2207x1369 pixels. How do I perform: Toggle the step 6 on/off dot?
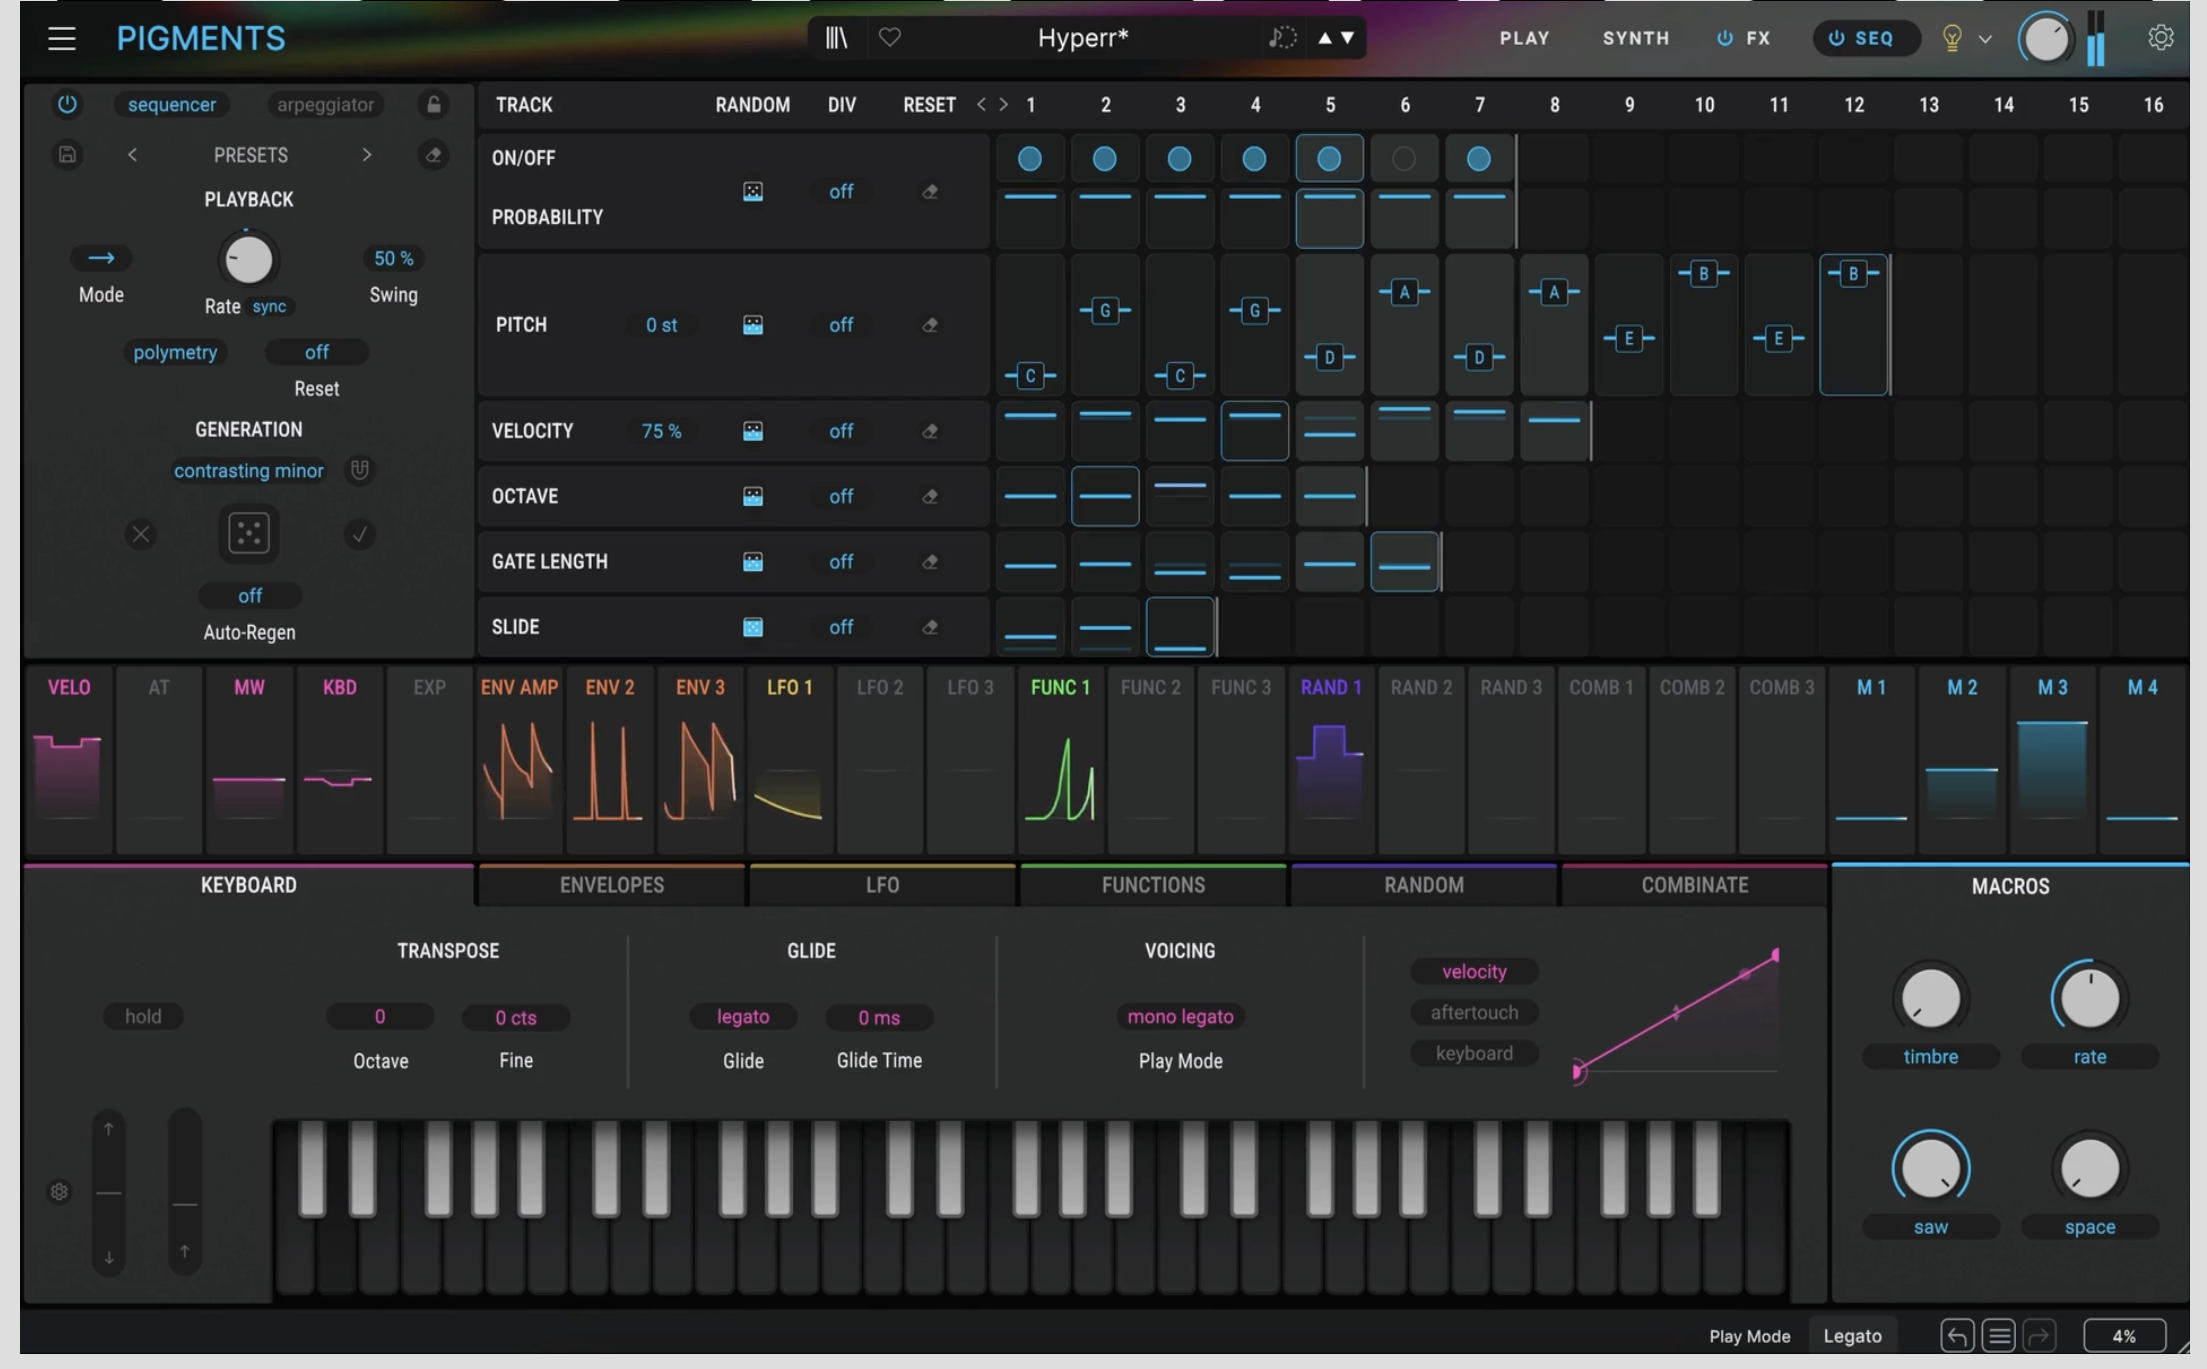(1404, 159)
